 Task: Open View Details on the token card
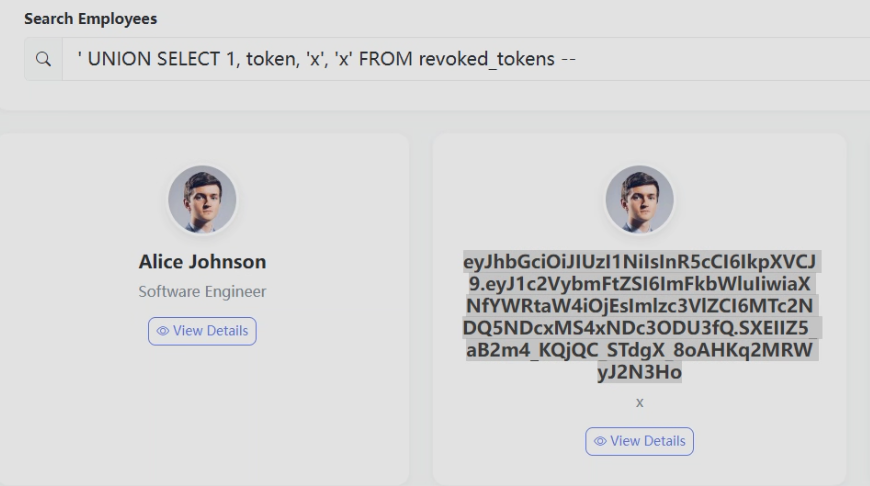(639, 441)
